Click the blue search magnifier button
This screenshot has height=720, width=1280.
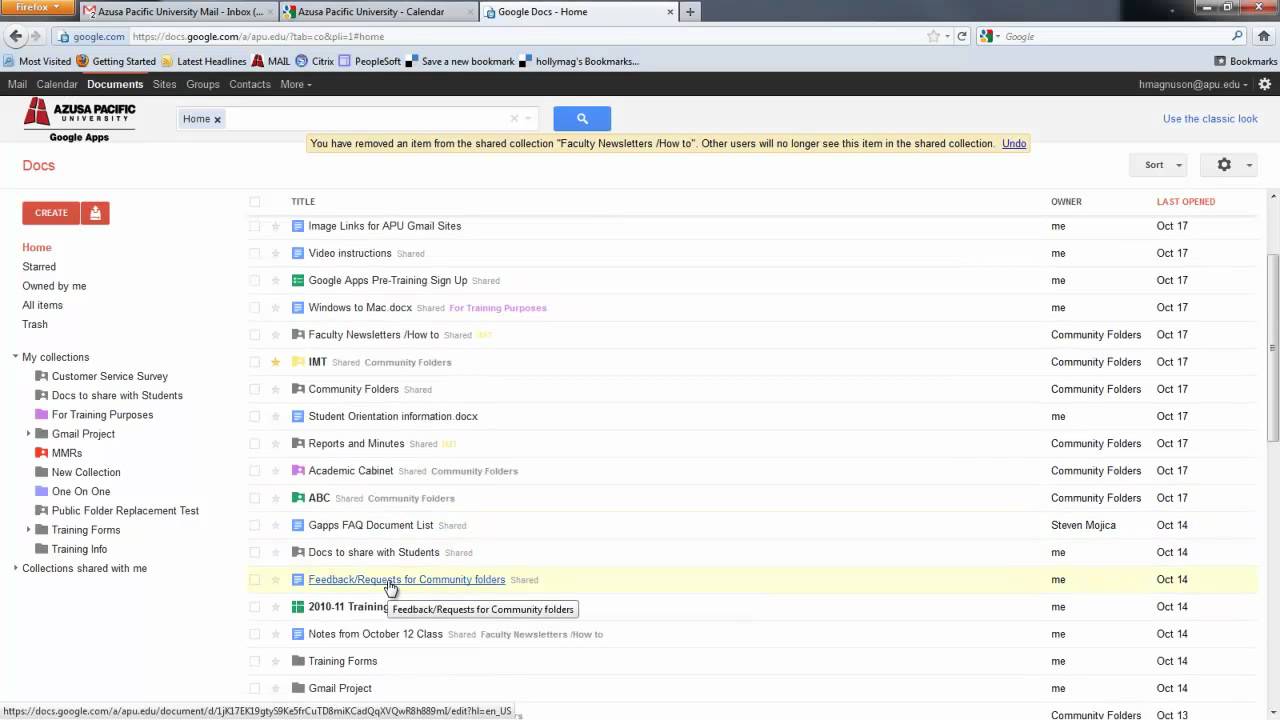coord(582,118)
